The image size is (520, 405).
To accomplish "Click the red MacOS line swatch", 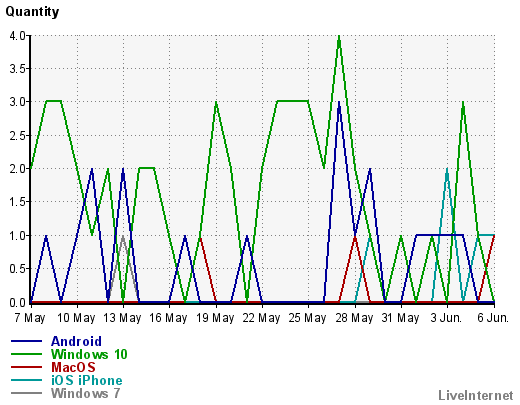I will (x=26, y=367).
